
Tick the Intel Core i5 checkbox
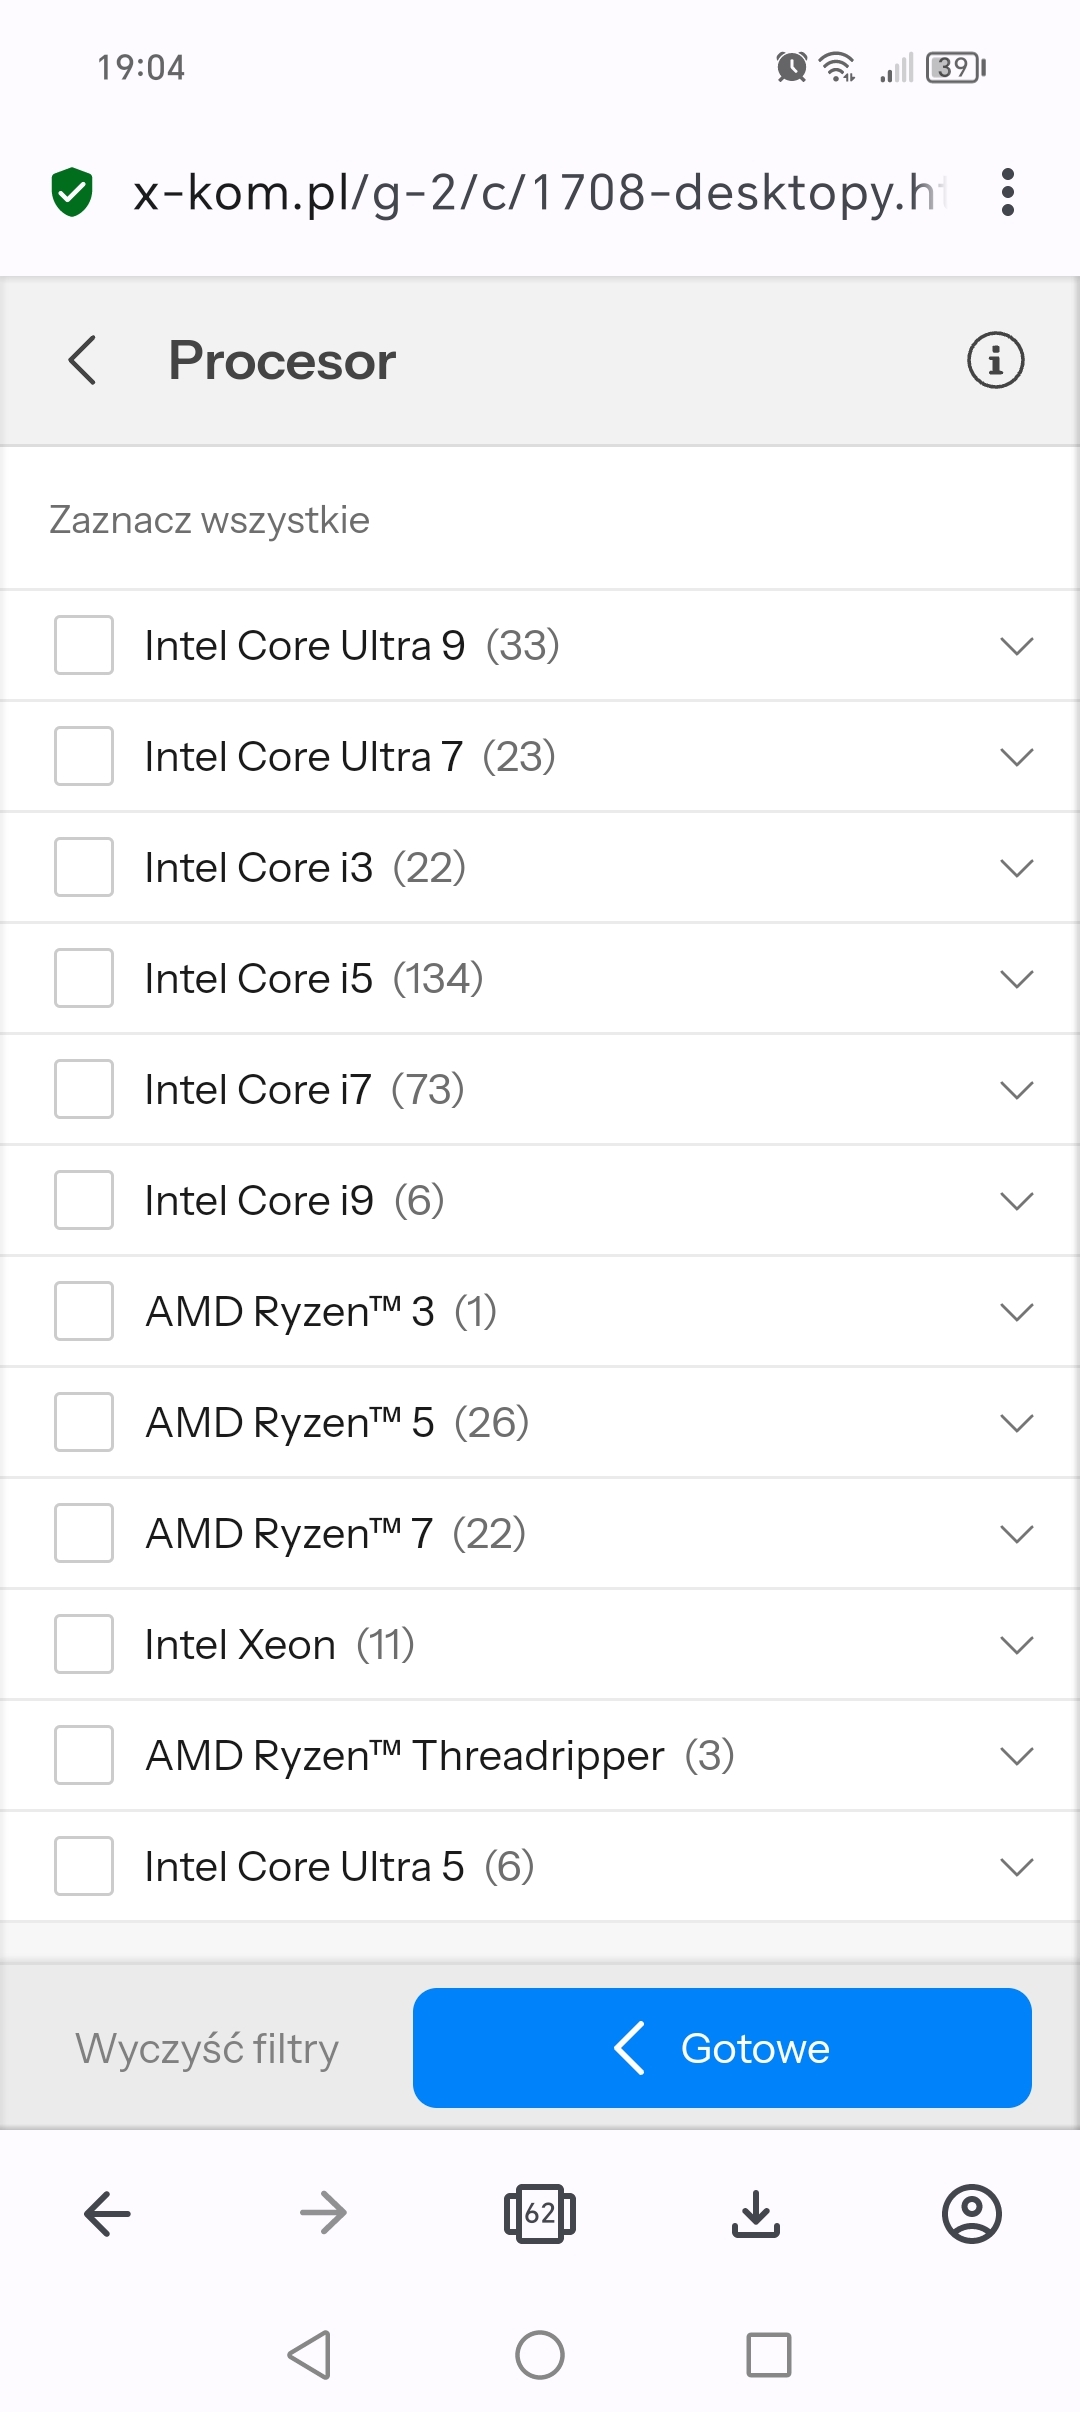tap(84, 978)
